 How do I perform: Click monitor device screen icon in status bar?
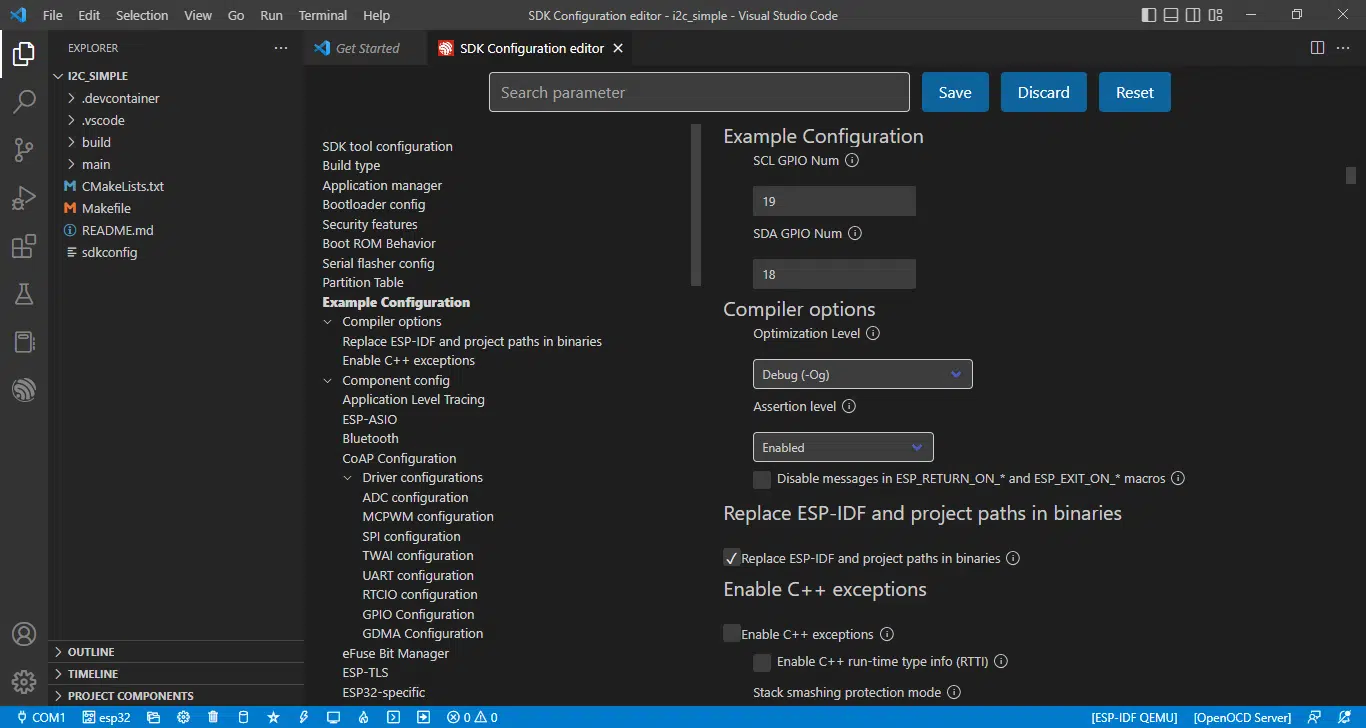coord(334,717)
